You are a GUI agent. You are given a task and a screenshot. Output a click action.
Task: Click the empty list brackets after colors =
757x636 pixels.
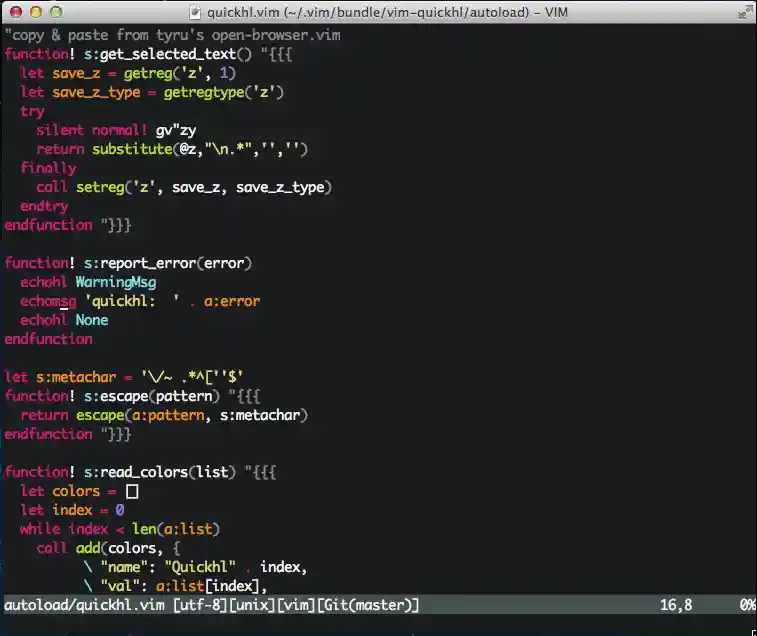click(x=132, y=492)
